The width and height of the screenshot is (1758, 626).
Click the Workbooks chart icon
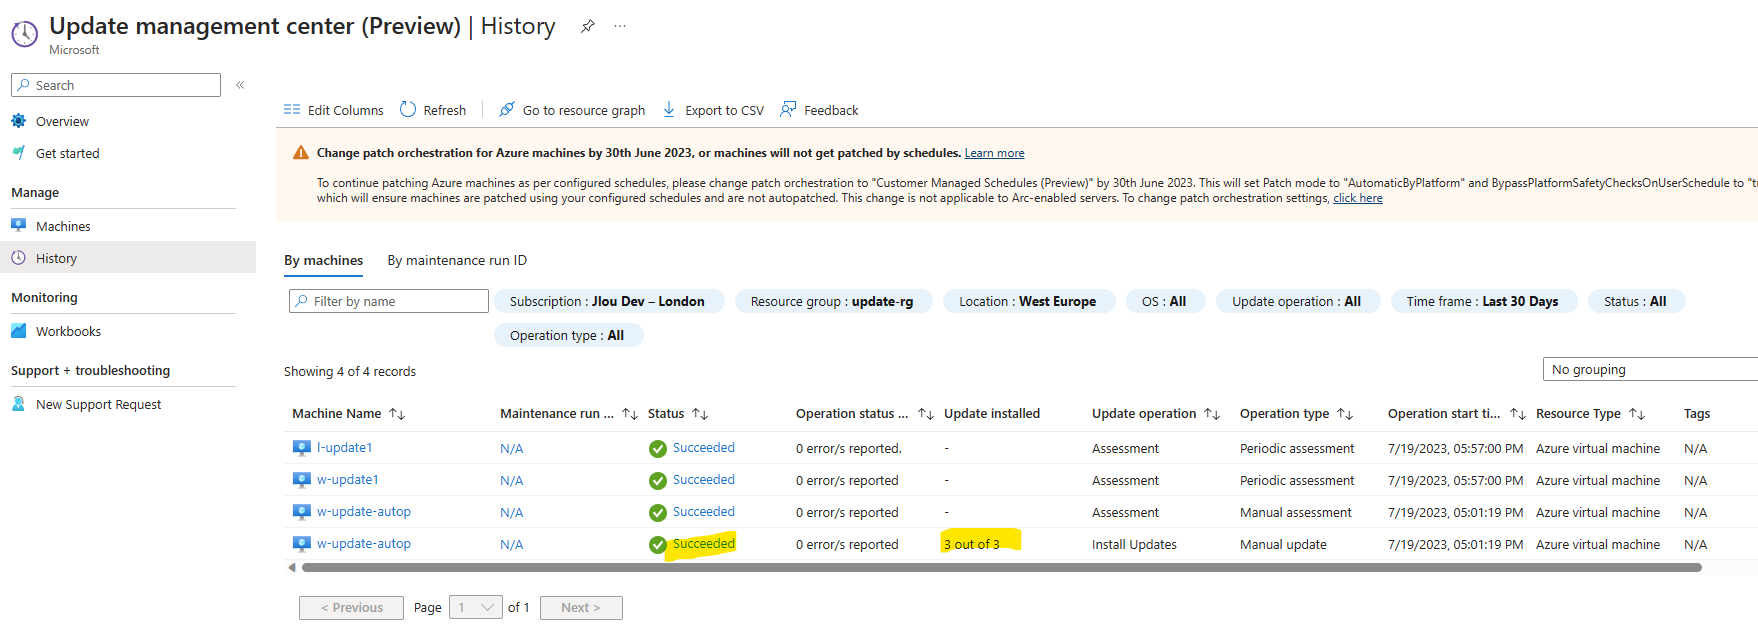tap(19, 331)
